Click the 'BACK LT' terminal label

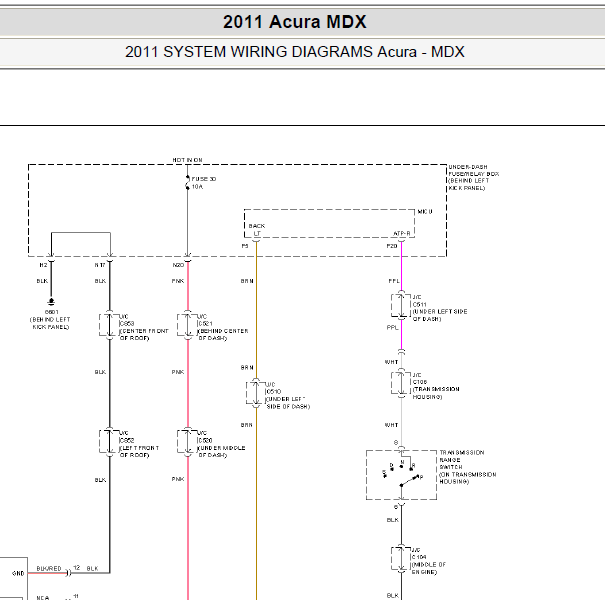pyautogui.click(x=257, y=230)
